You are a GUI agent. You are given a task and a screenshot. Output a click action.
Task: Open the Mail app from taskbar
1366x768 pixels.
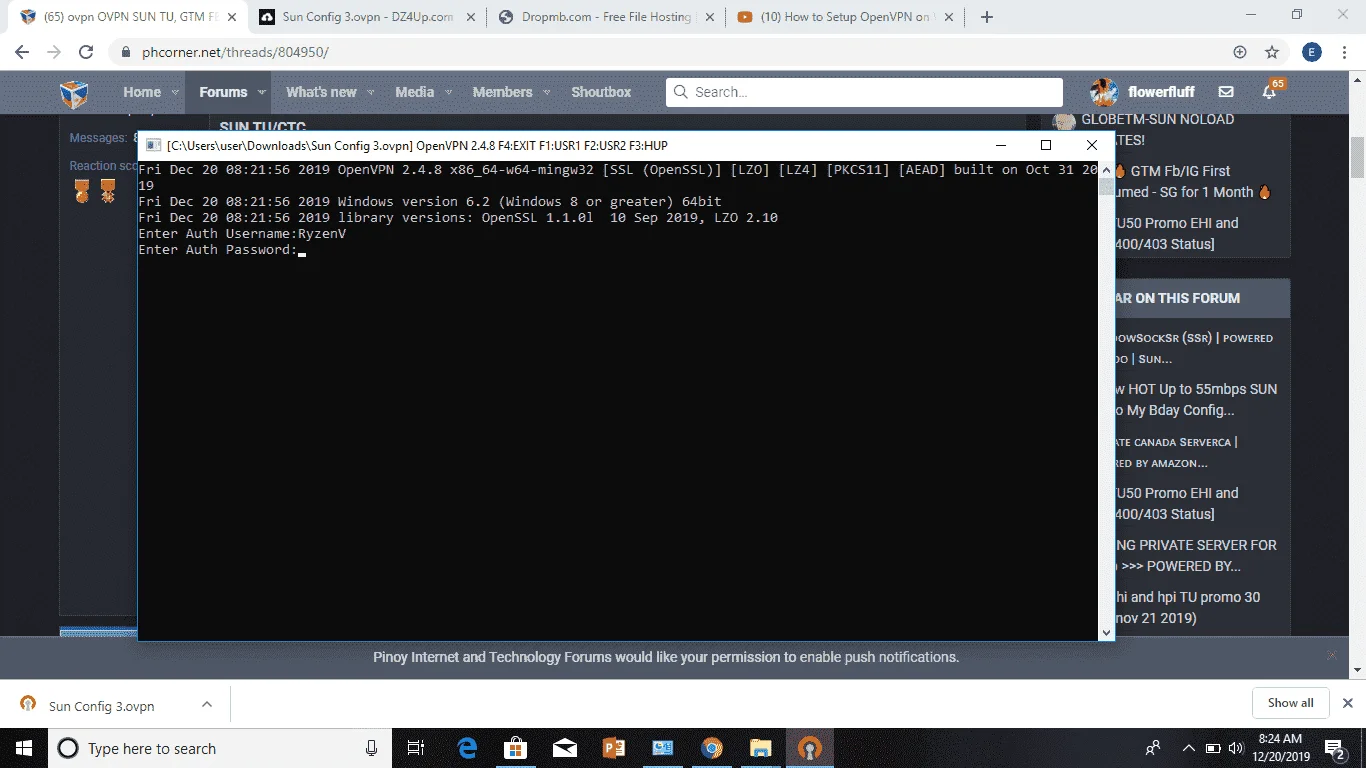(565, 748)
